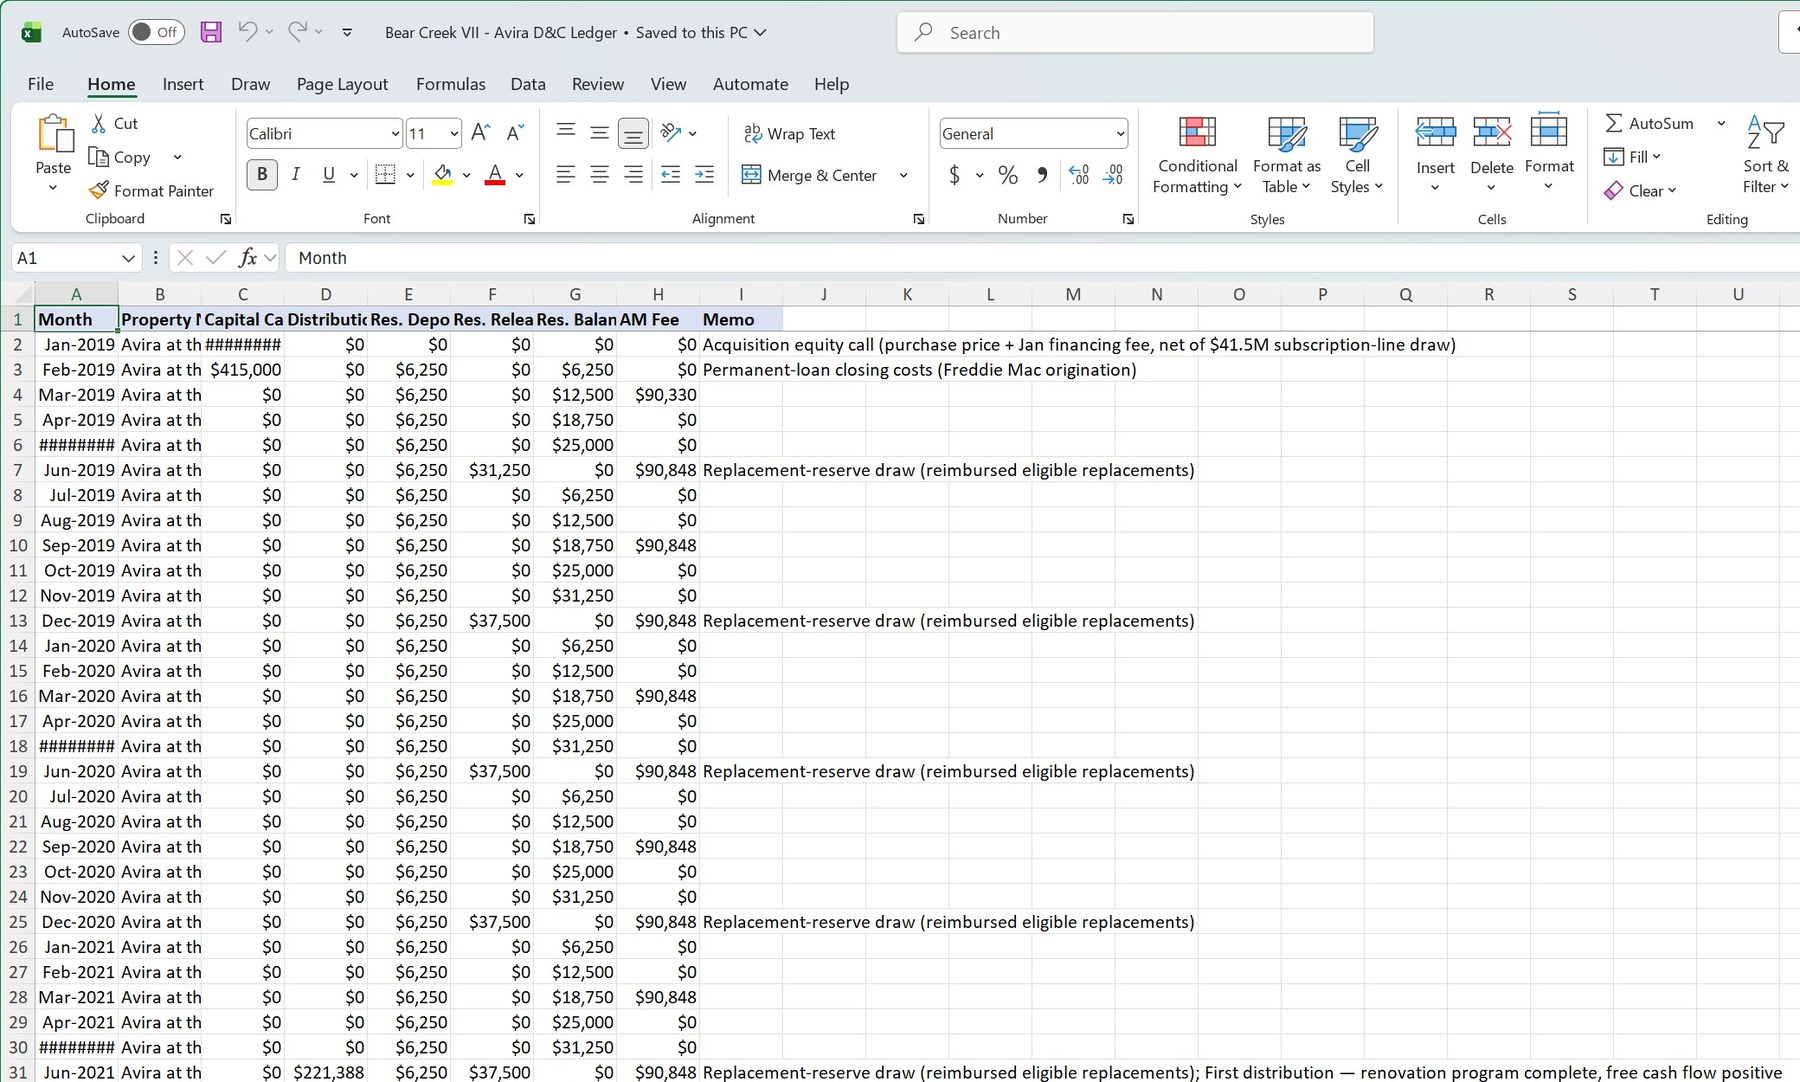
Task: Switch to the Page Layout tab
Action: [342, 84]
